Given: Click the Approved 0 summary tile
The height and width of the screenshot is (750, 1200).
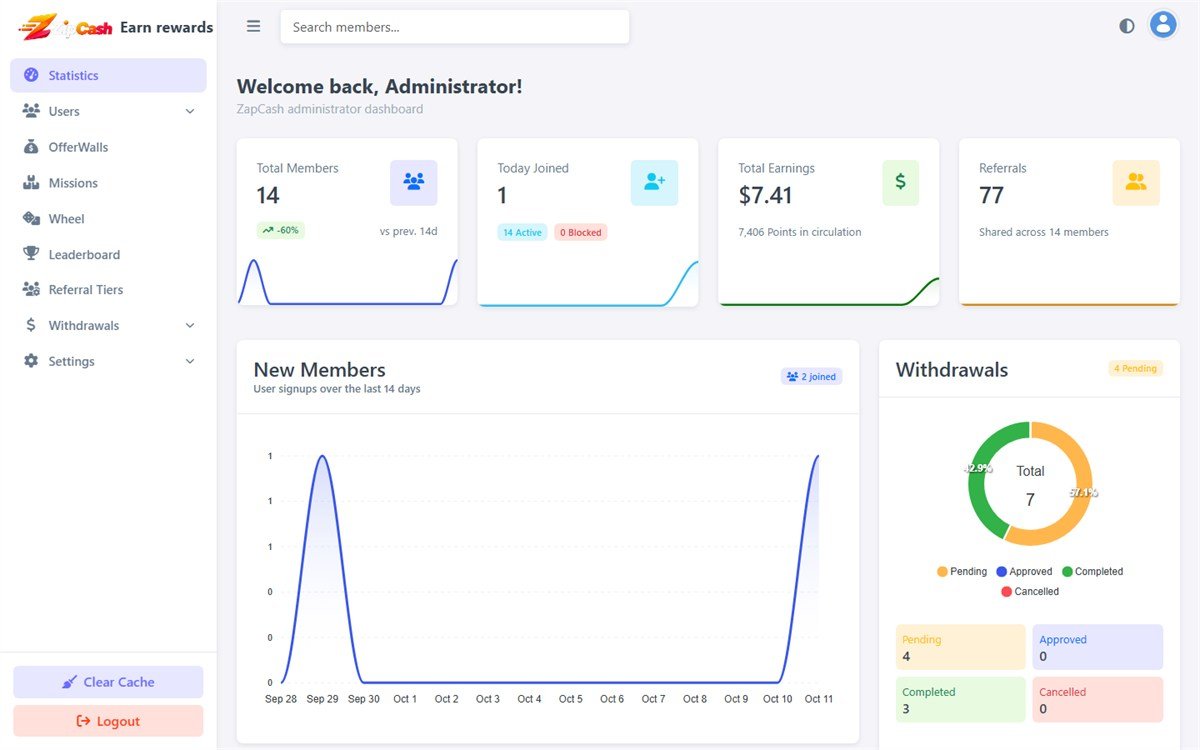Looking at the screenshot, I should (x=1097, y=647).
